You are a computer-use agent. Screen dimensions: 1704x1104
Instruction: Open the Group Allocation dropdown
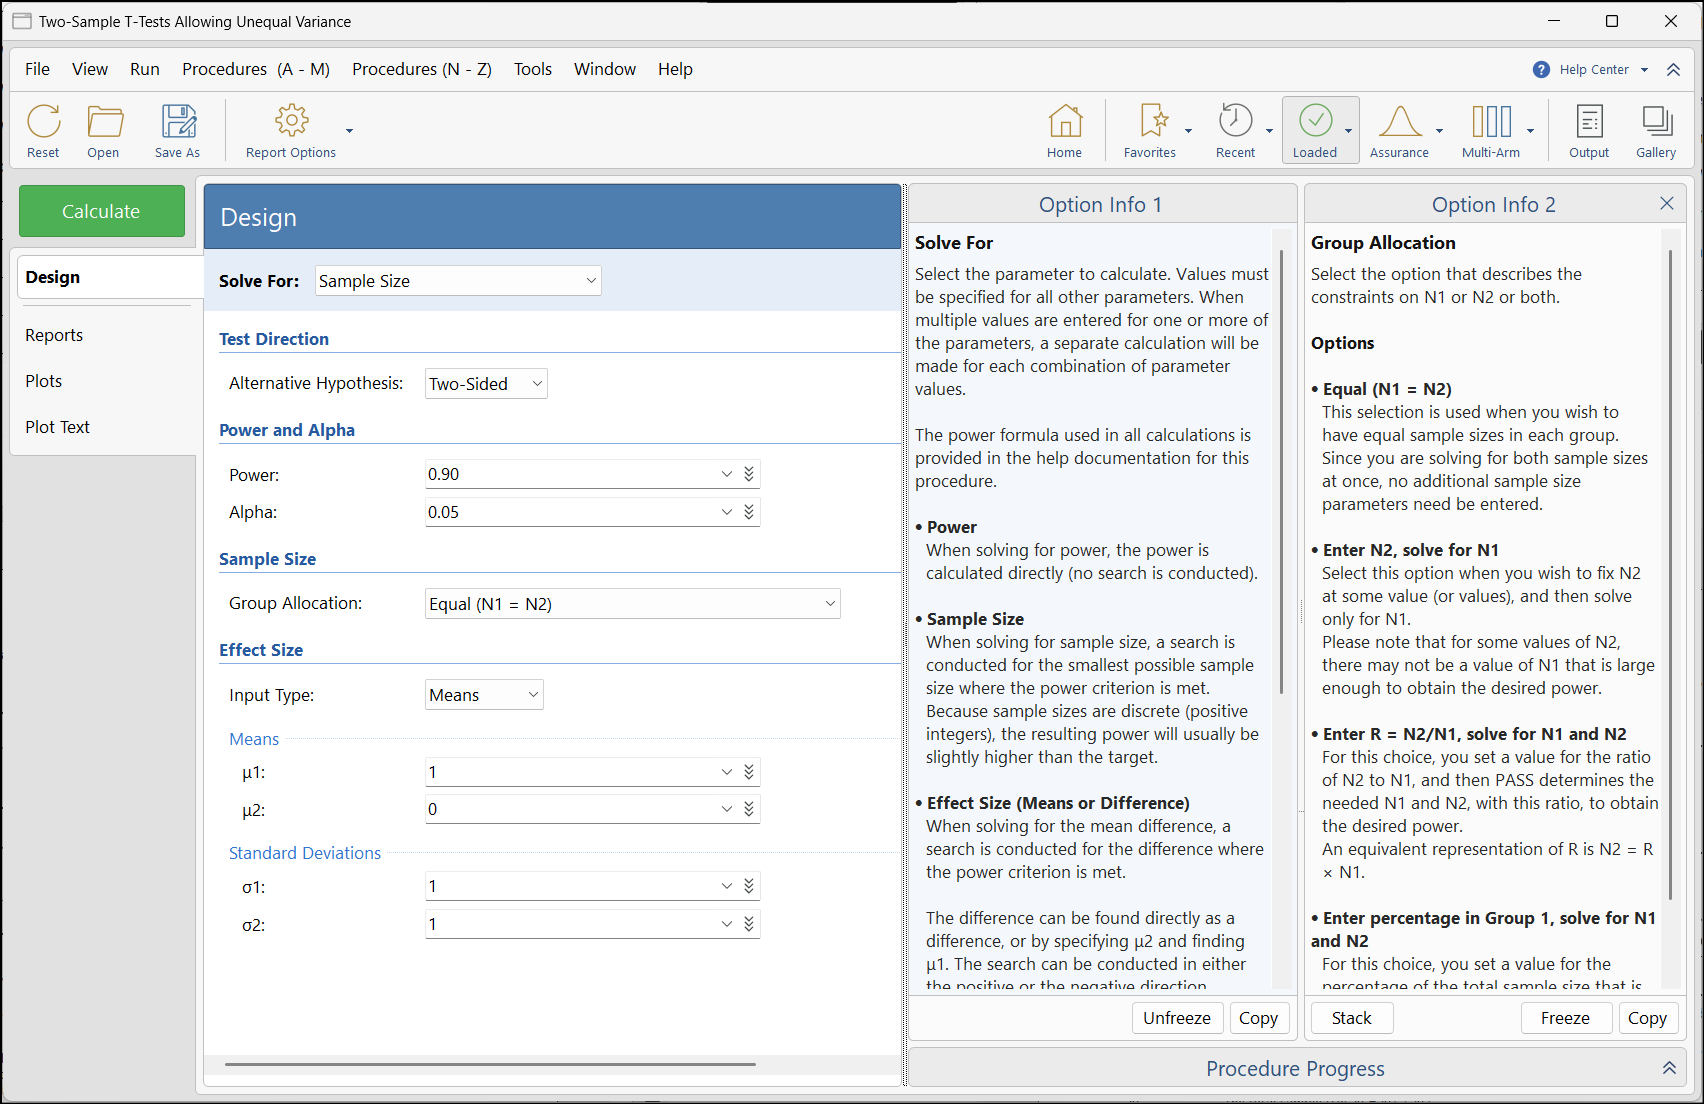click(632, 604)
